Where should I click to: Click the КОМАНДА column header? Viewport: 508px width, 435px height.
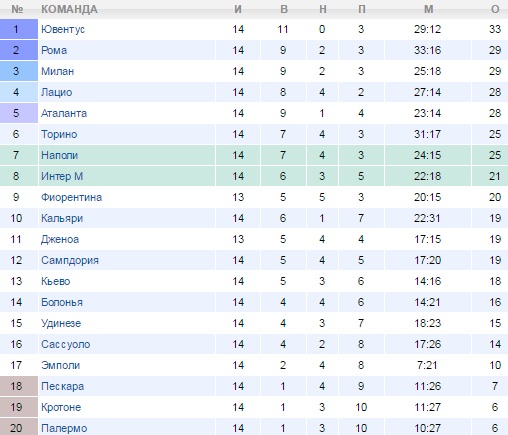pos(69,9)
